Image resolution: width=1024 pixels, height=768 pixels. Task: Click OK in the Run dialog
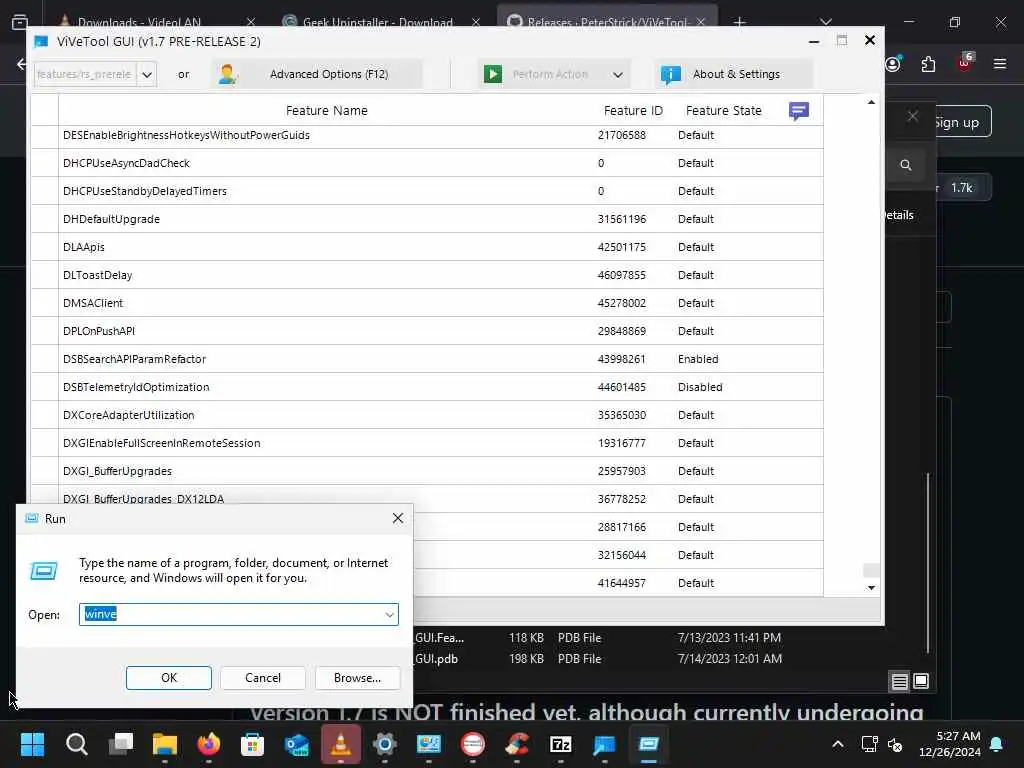168,678
